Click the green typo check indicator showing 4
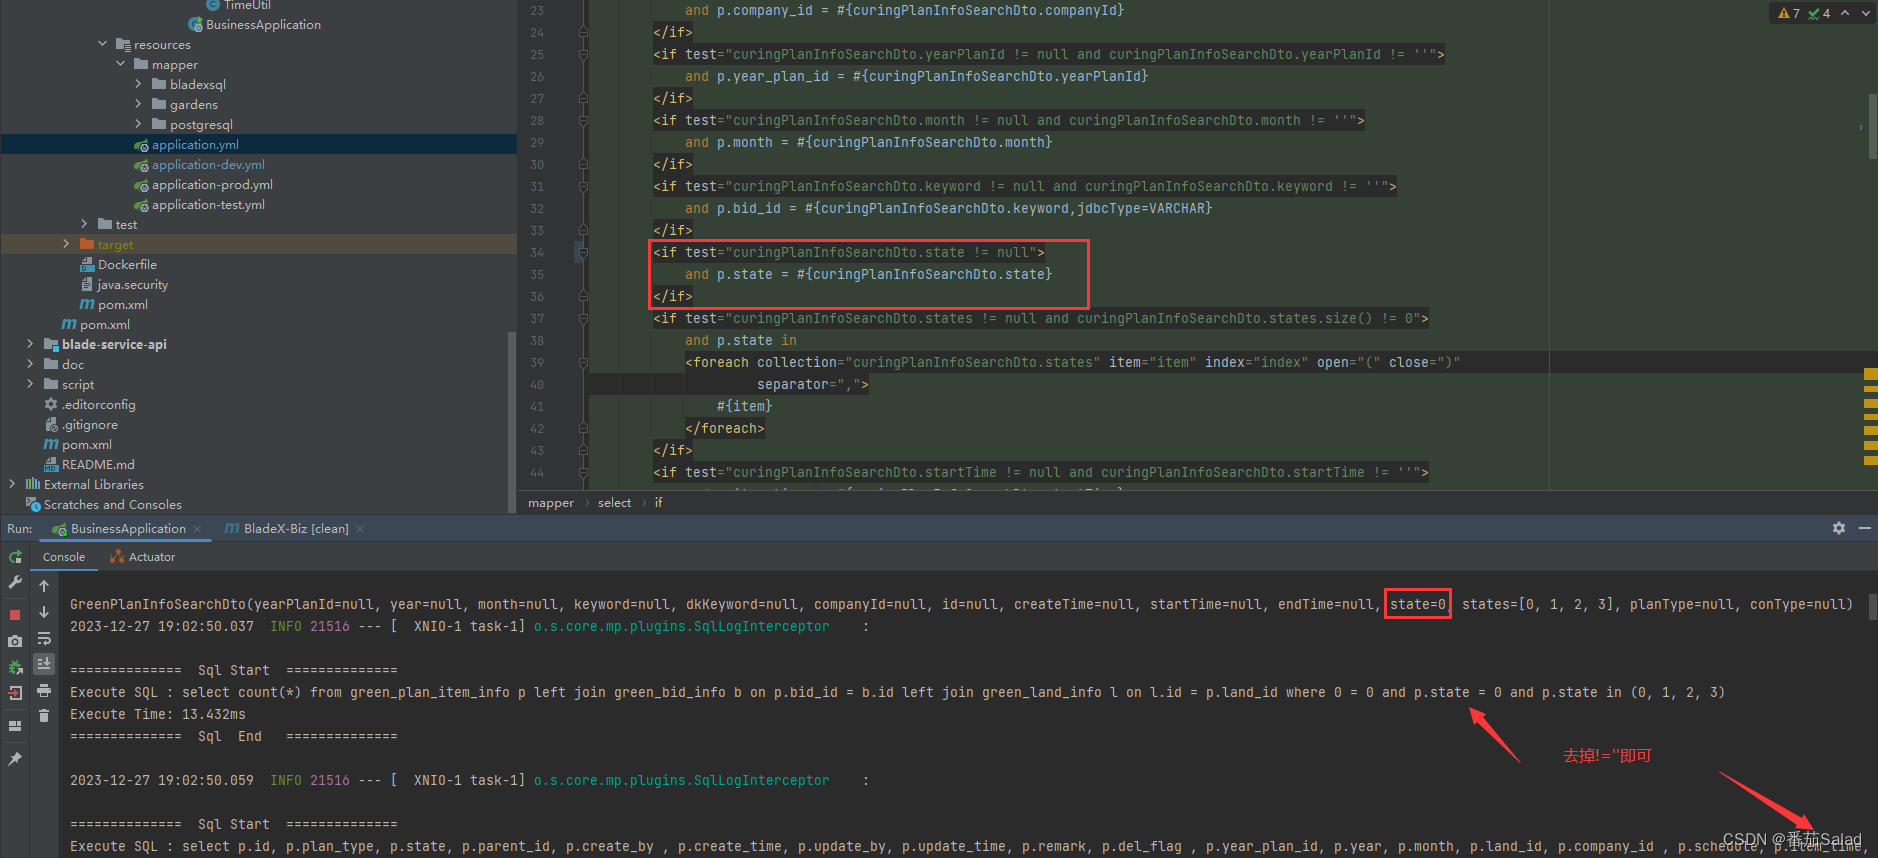 tap(1819, 13)
